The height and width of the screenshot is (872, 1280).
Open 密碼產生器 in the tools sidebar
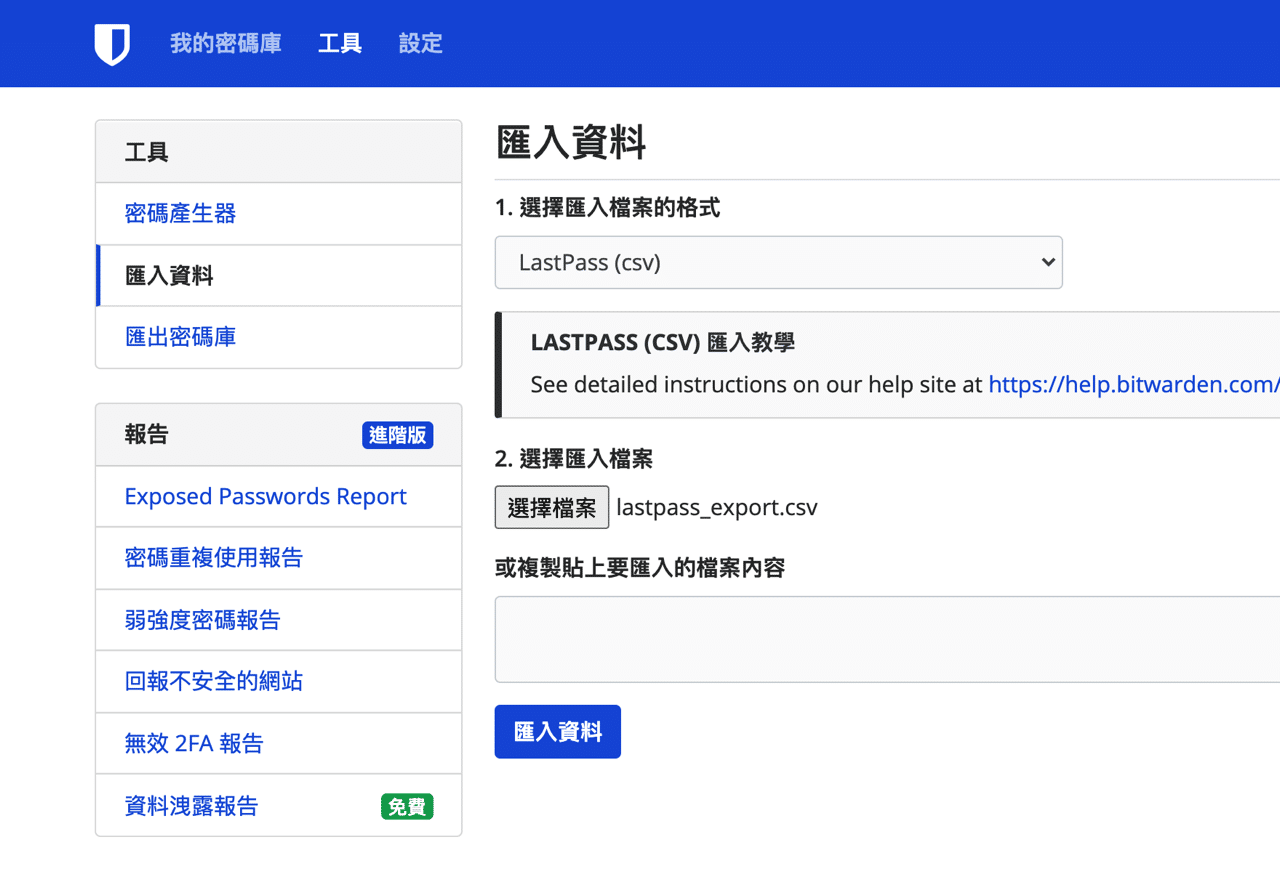point(279,213)
